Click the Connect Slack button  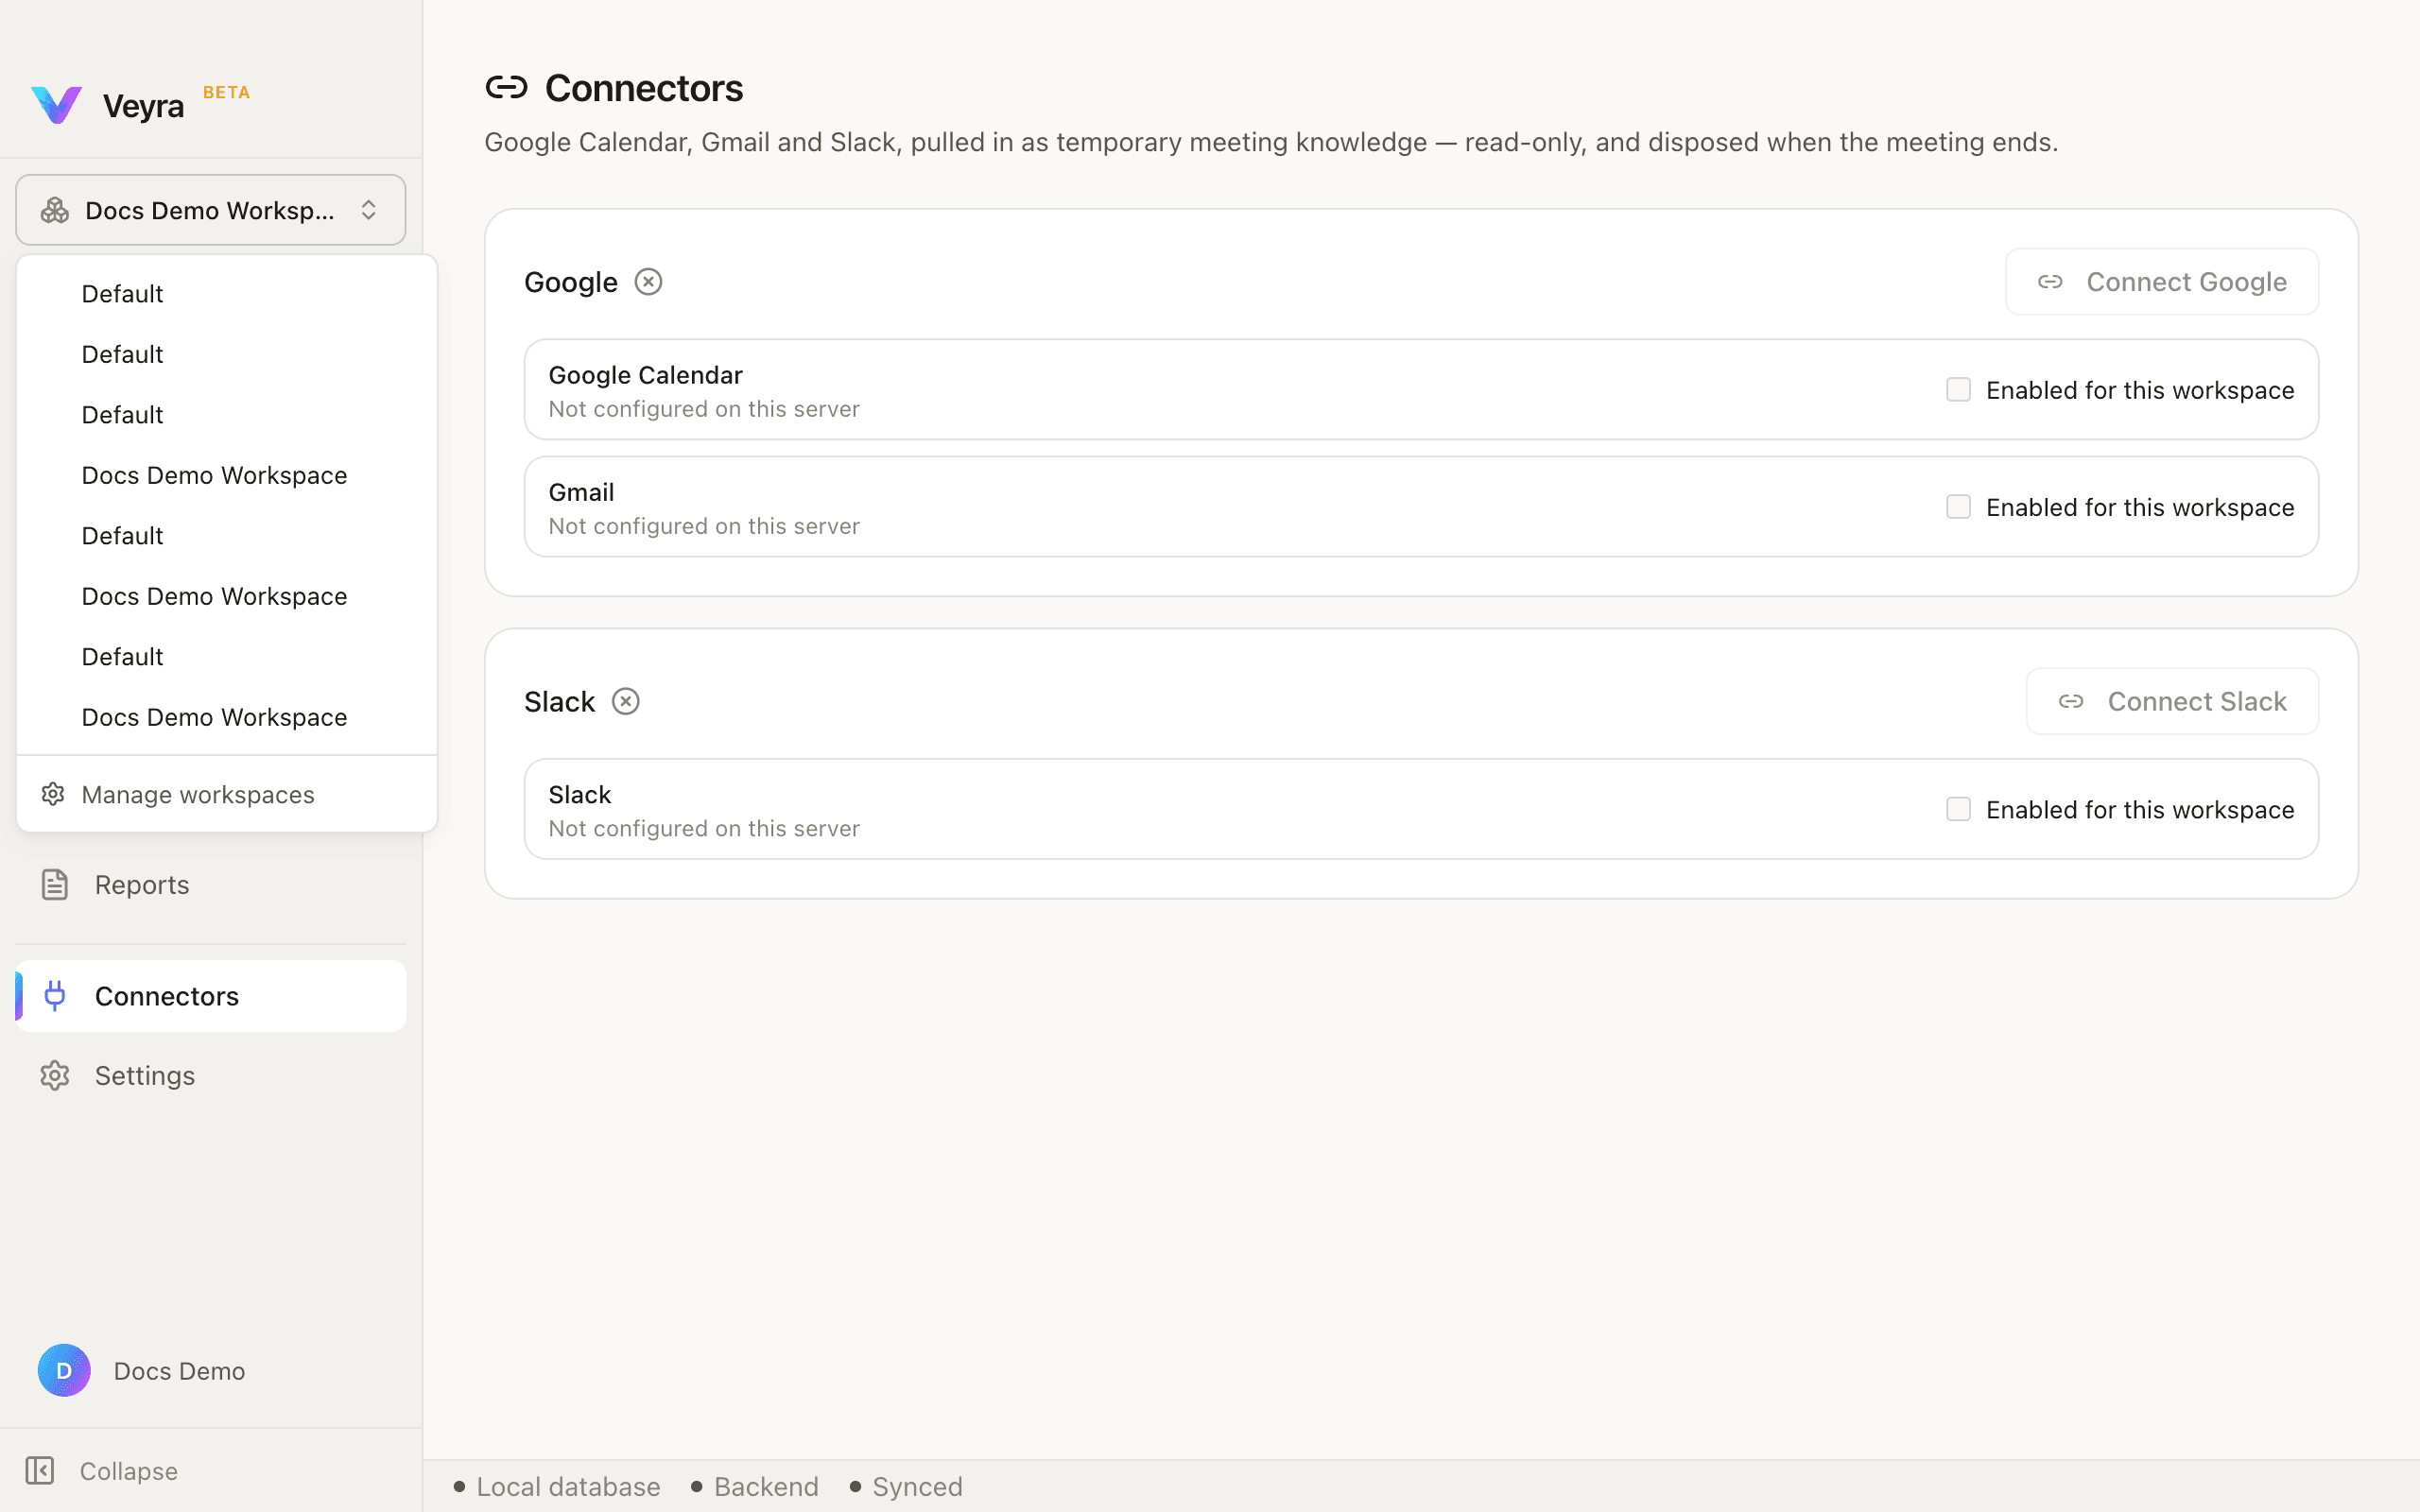[2172, 702]
